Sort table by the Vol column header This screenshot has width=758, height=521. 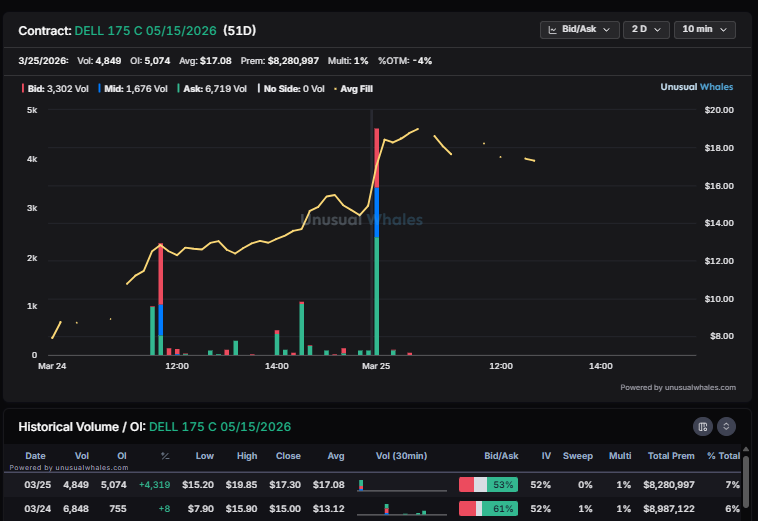[x=82, y=456]
